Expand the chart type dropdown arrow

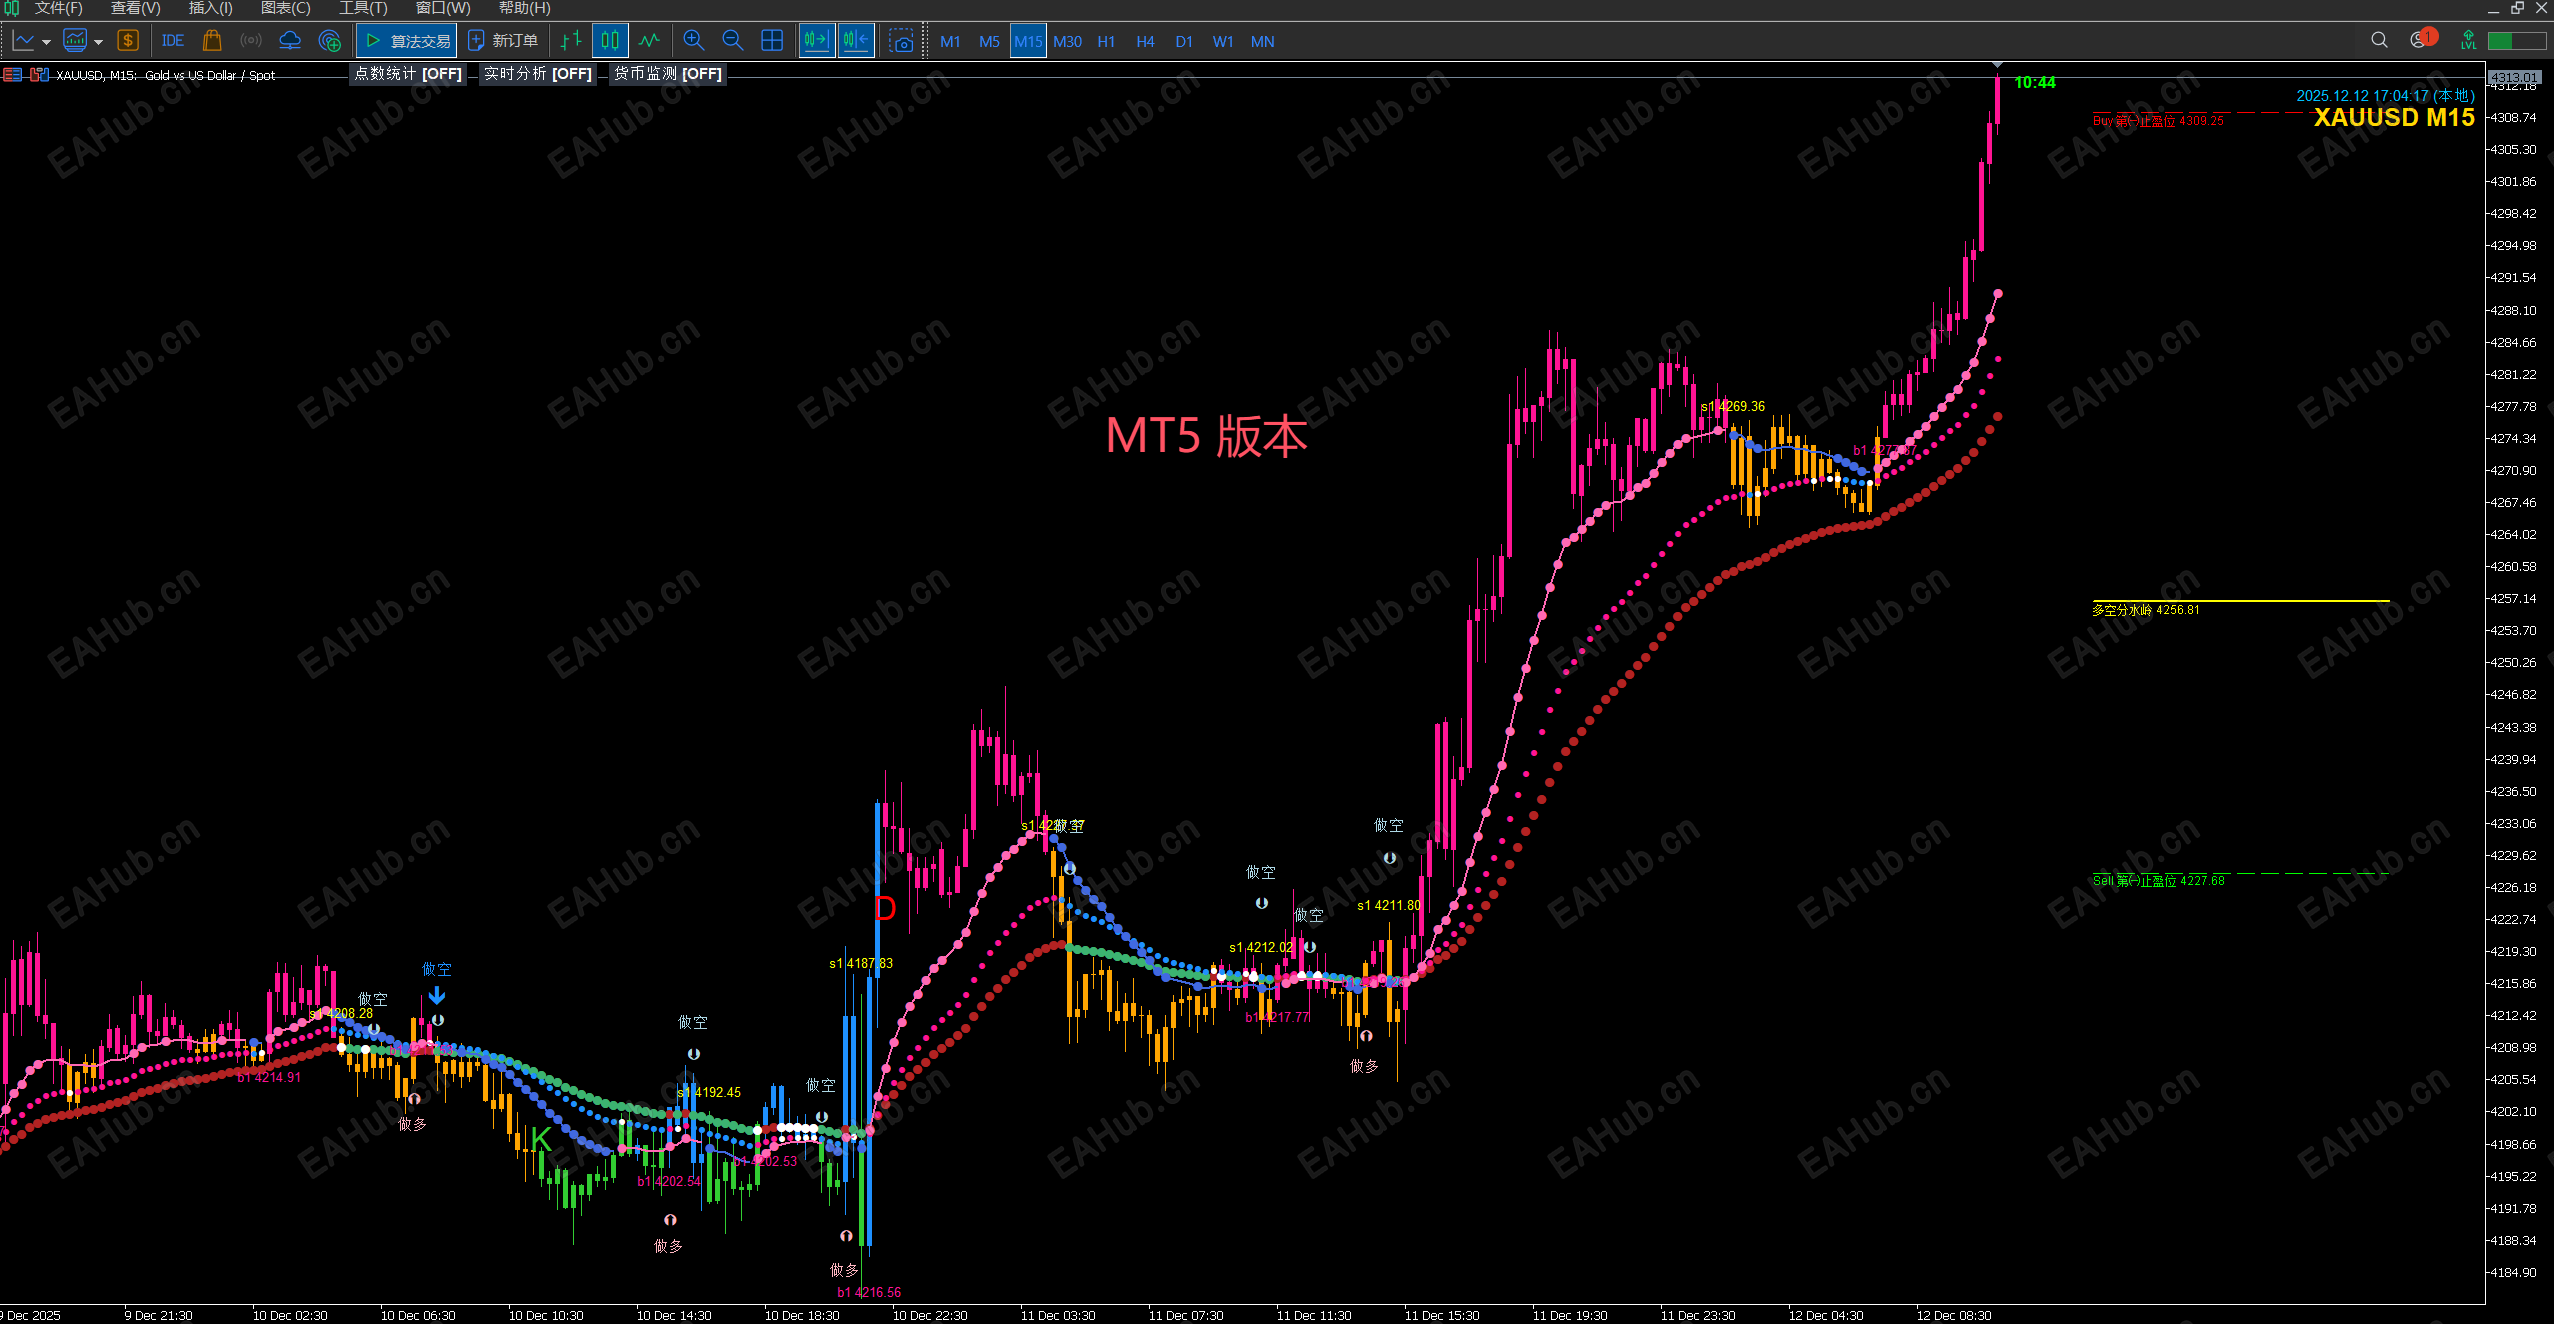(x=46, y=42)
